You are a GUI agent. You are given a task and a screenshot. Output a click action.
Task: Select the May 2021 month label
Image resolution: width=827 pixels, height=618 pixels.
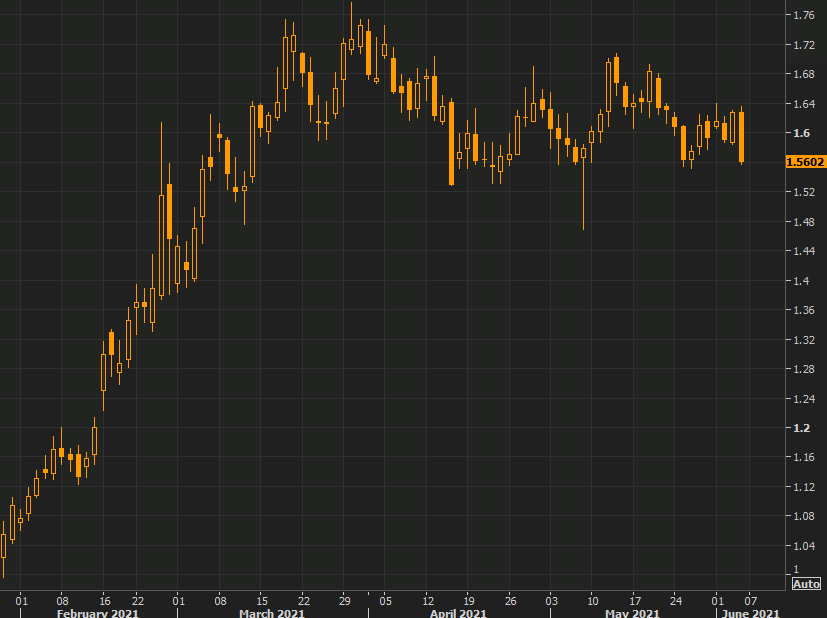pyautogui.click(x=632, y=613)
